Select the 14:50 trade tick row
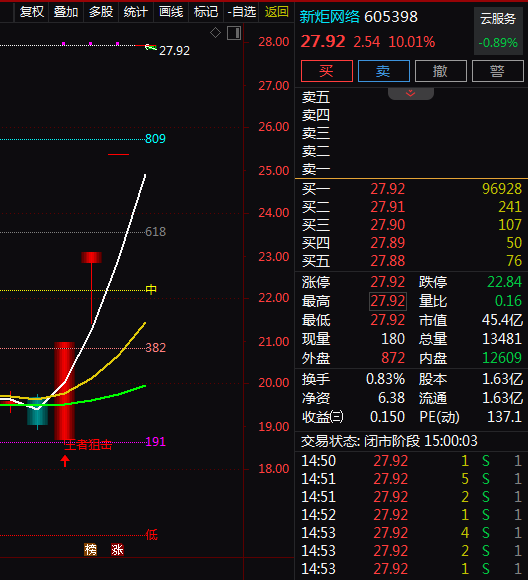 point(411,461)
